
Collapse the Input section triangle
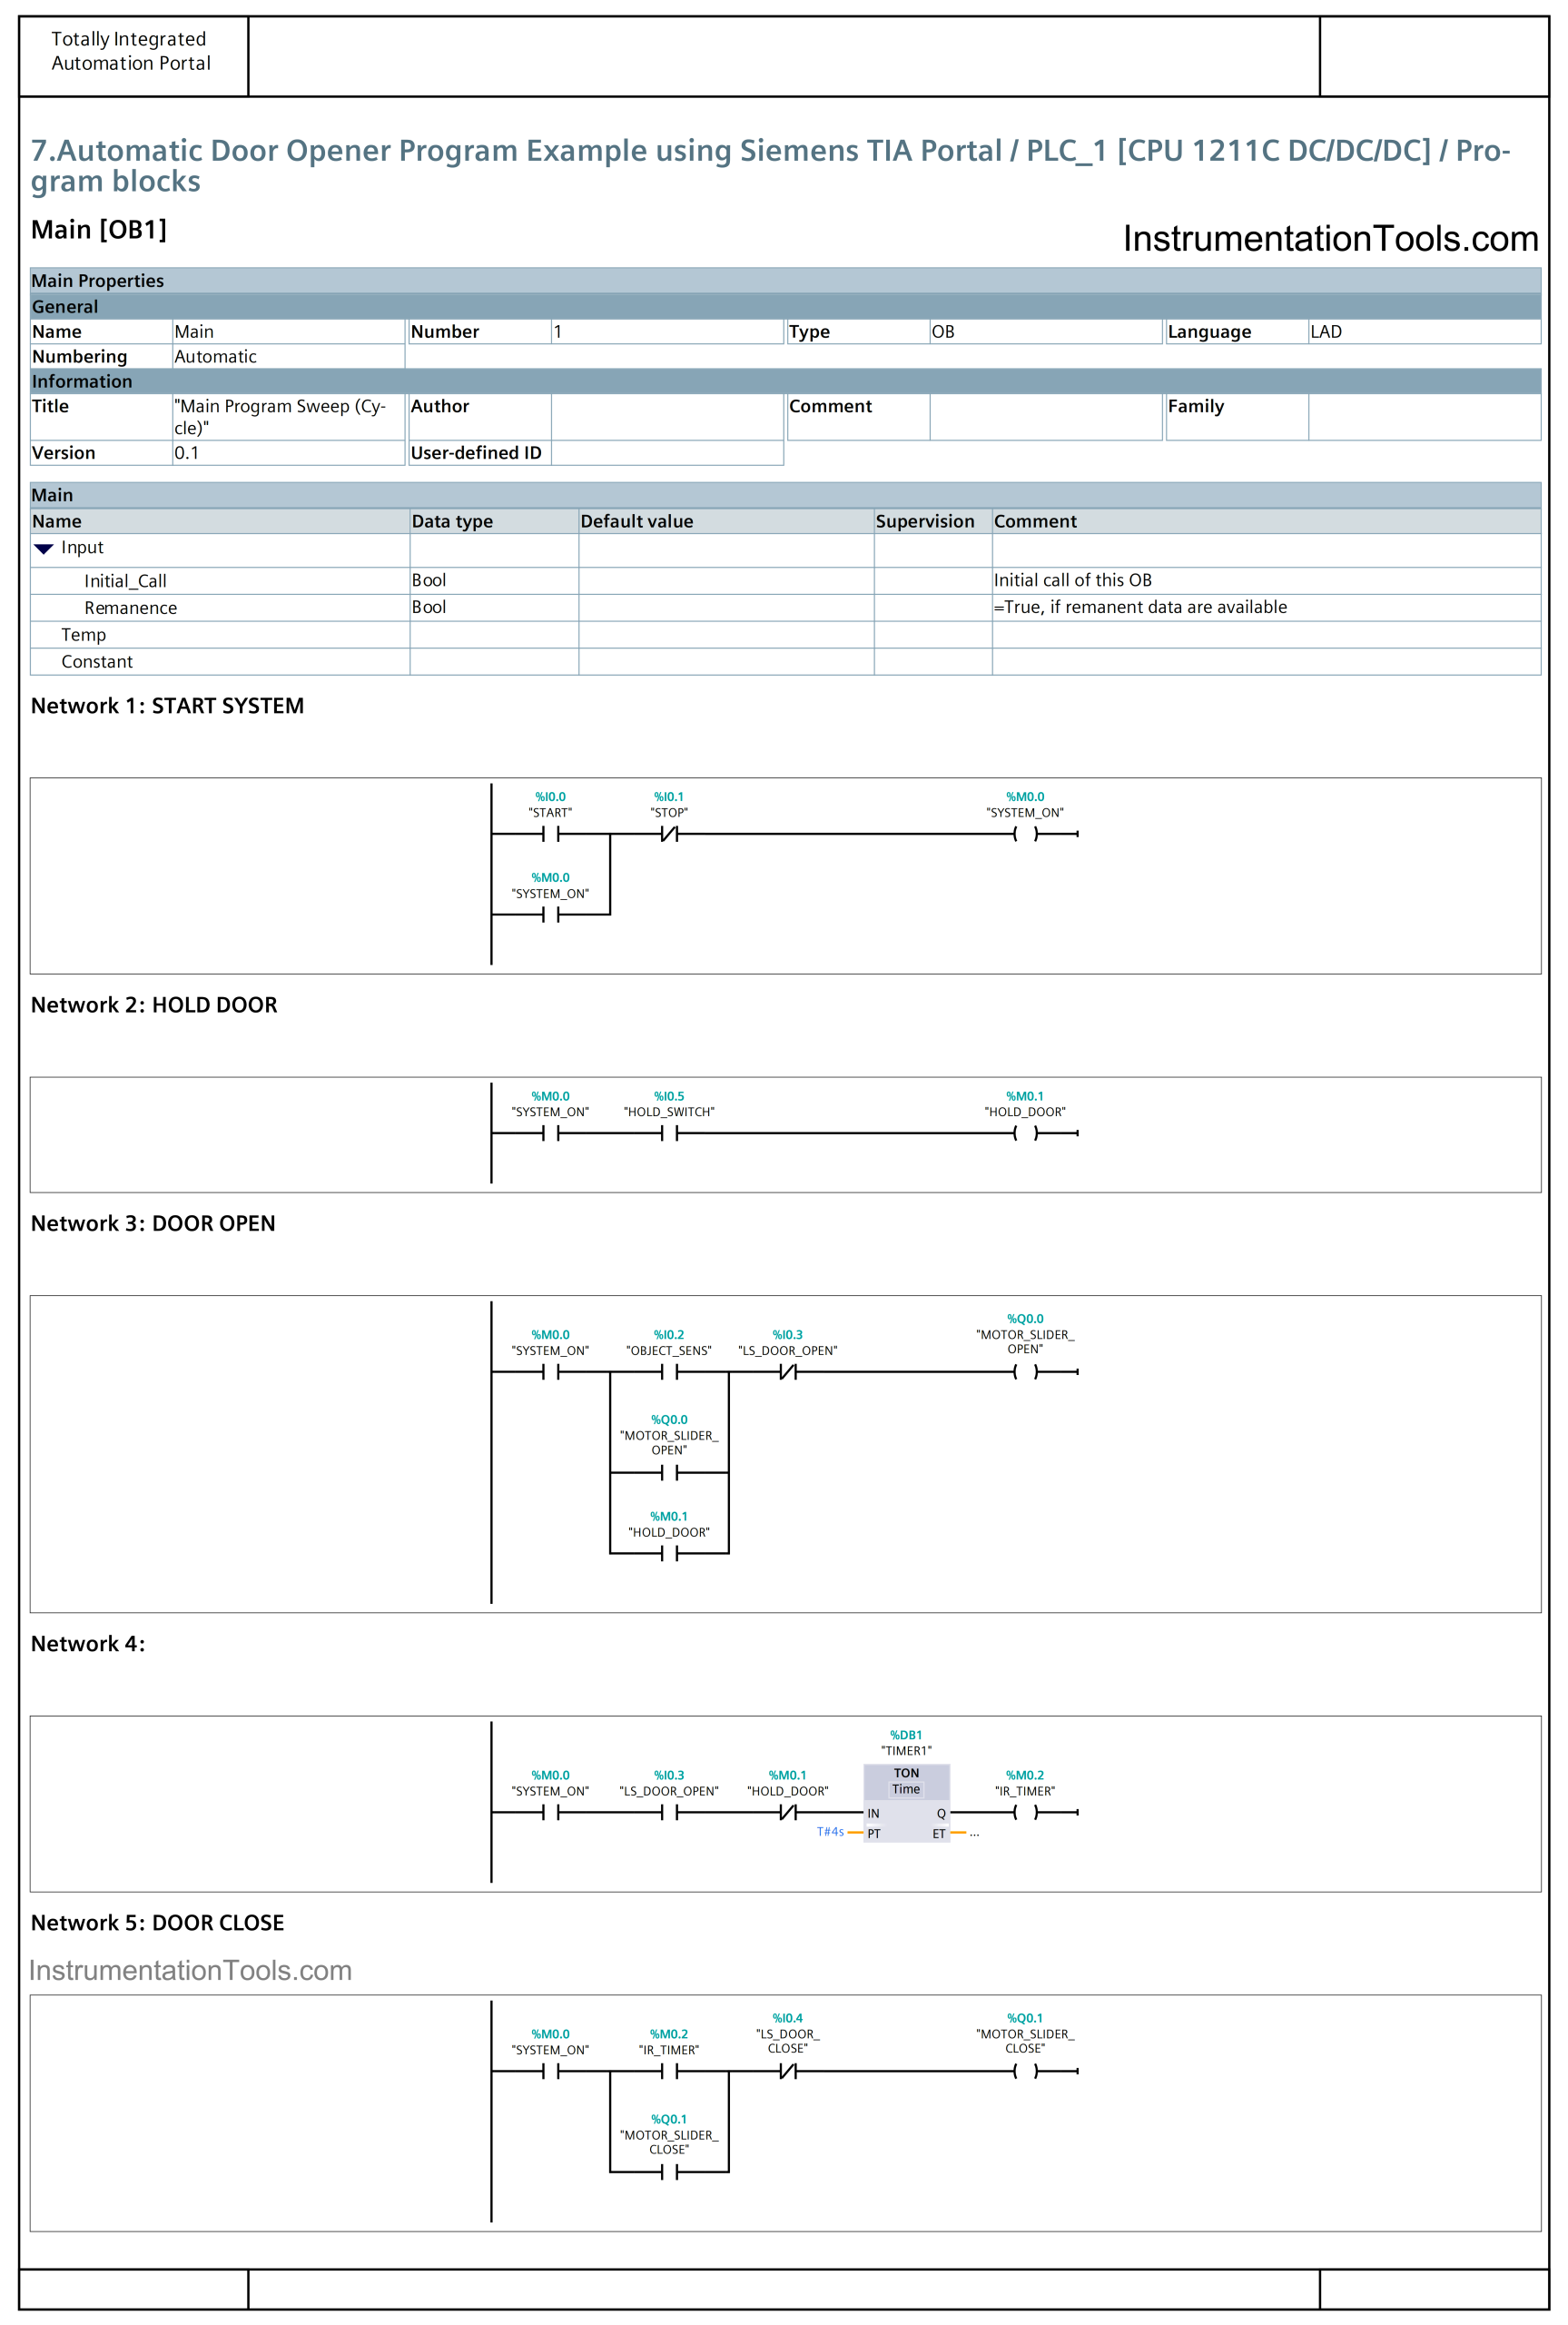(x=44, y=548)
